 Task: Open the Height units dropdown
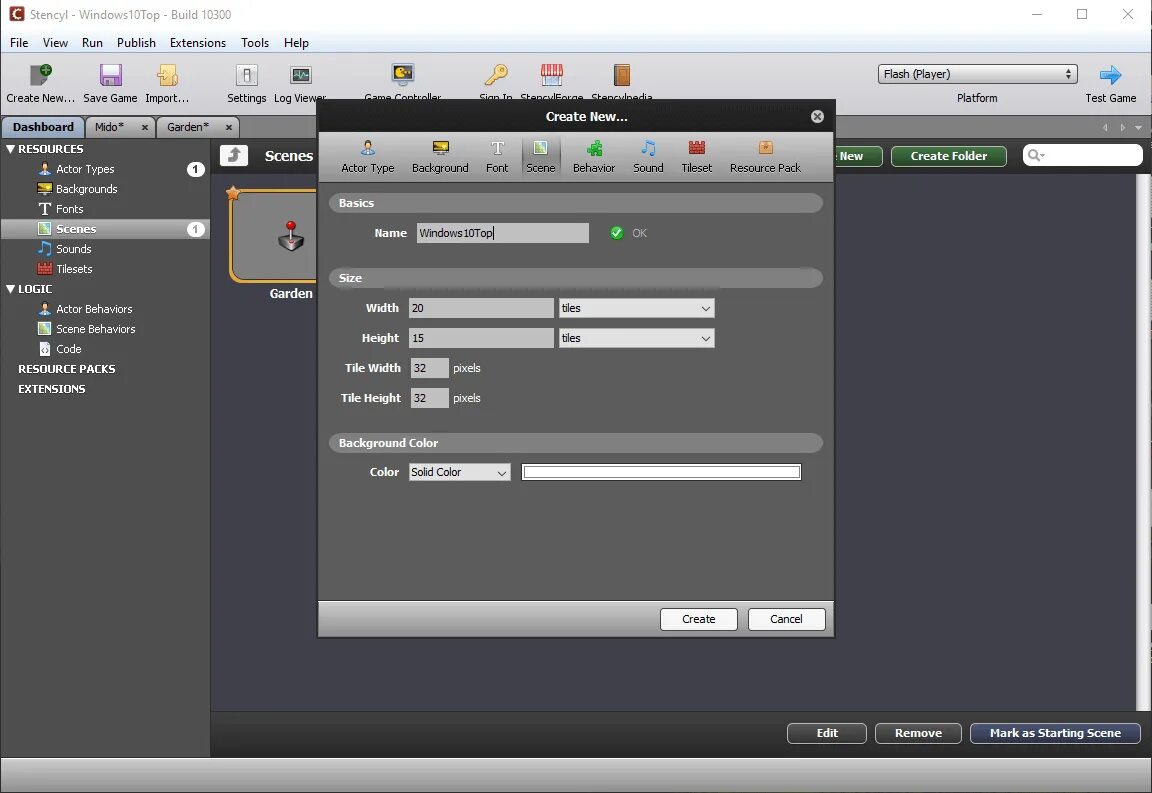pos(636,338)
